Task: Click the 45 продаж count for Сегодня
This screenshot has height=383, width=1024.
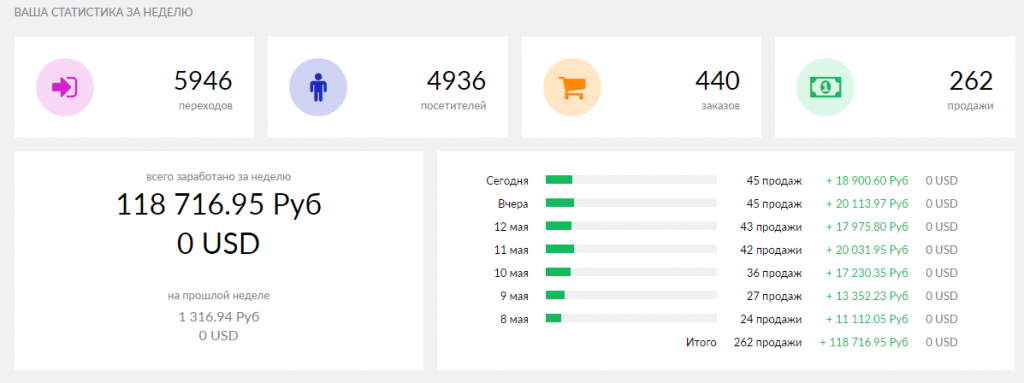Action: pos(774,181)
